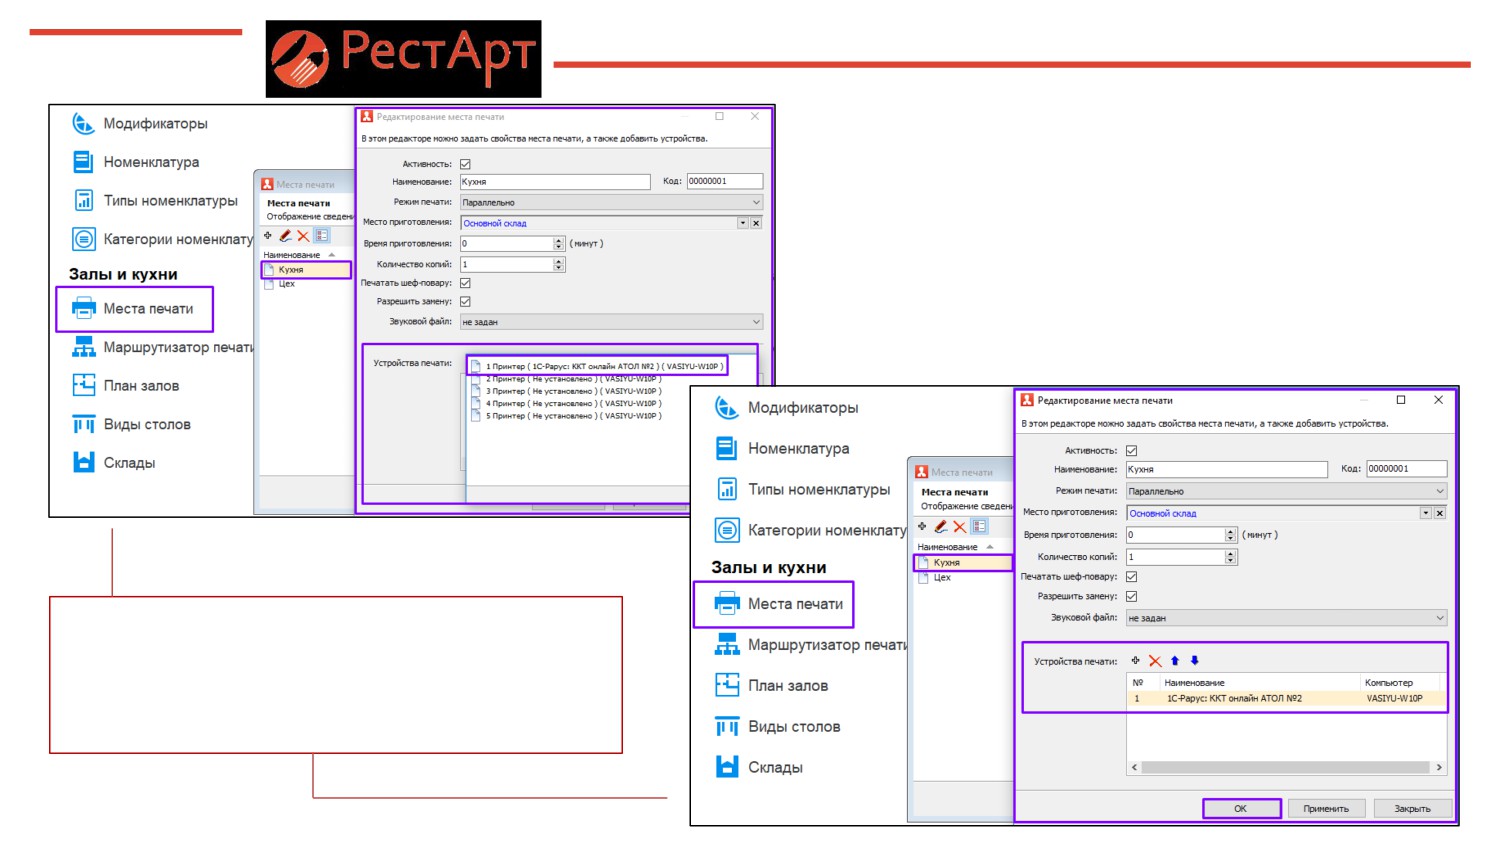The height and width of the screenshot is (843, 1500).
Task: Edit print place via pencil icon, front screenshot
Action: click(941, 527)
